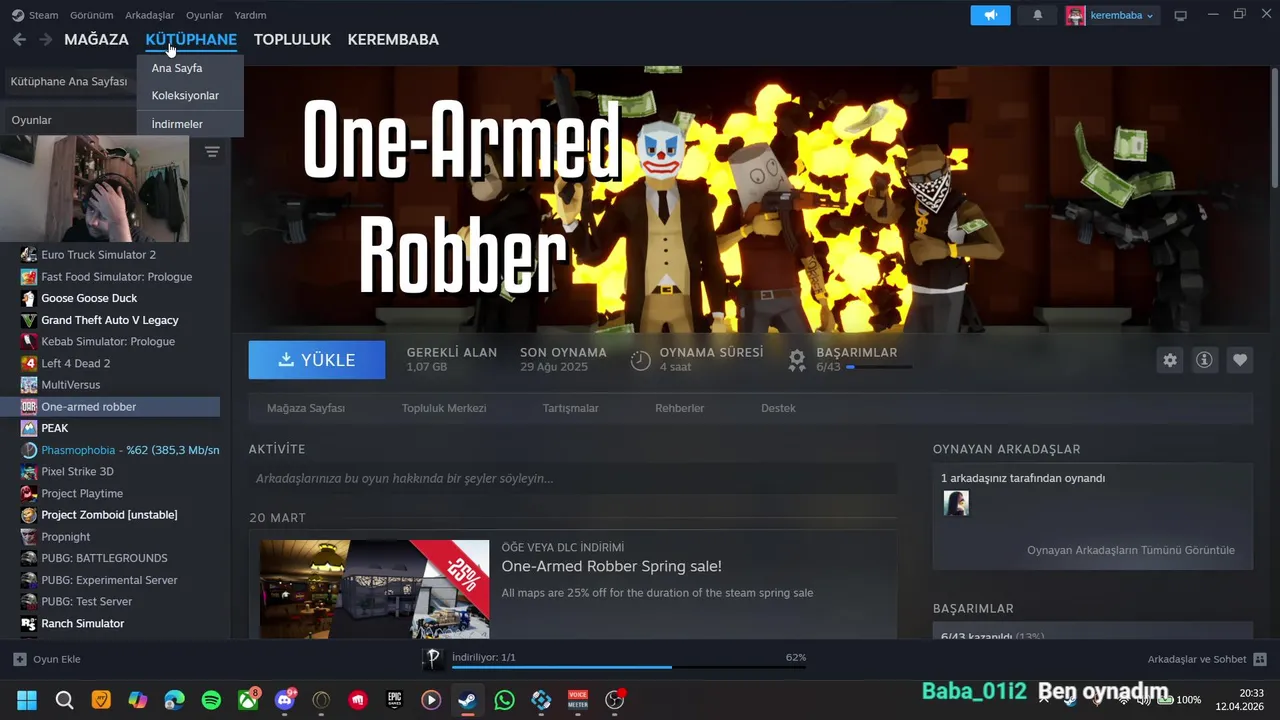Open friend avatar who played this game

(x=956, y=503)
